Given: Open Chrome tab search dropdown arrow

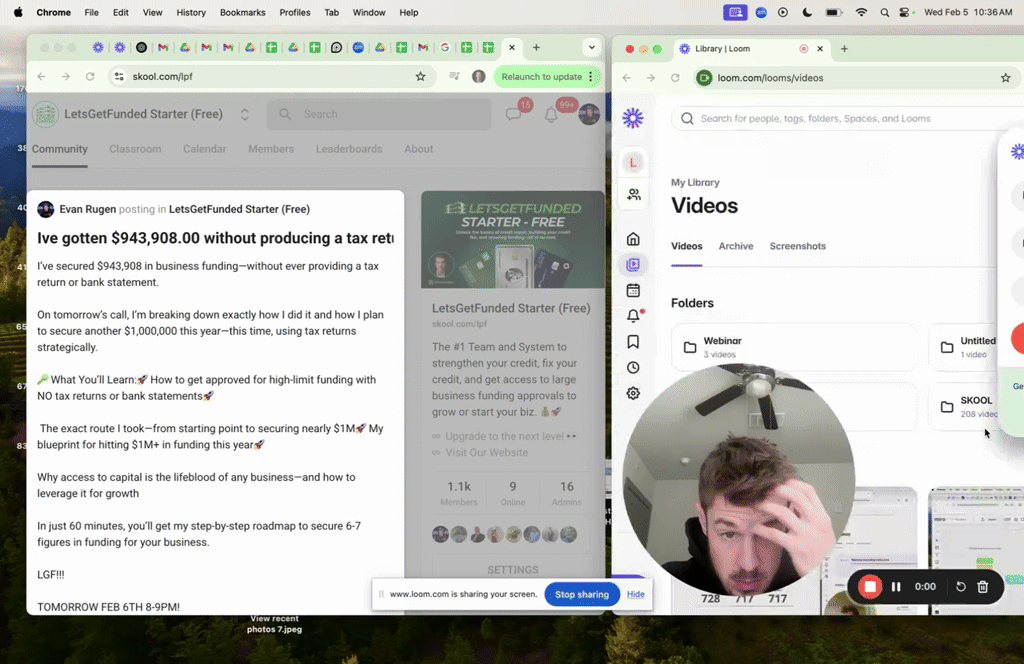Looking at the screenshot, I should pos(592,47).
